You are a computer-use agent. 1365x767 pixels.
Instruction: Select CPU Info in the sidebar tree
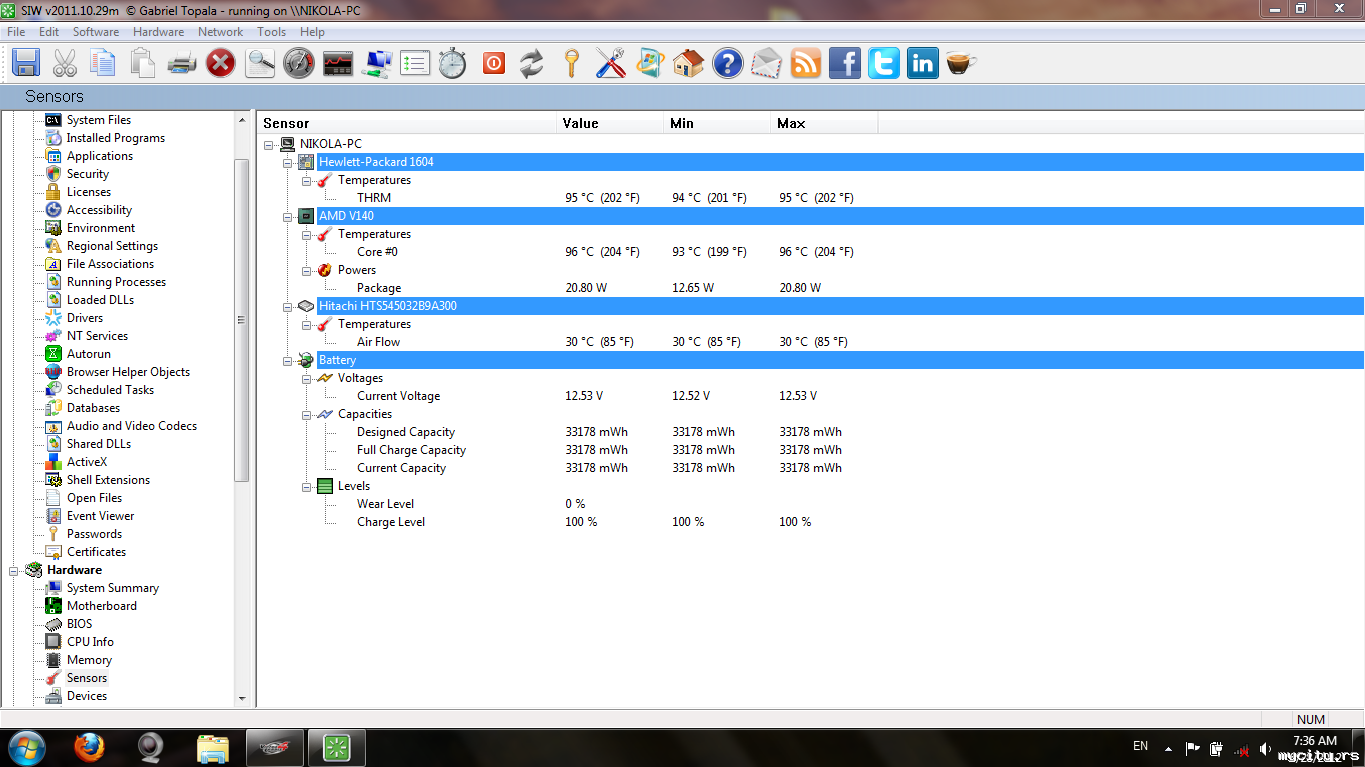point(90,642)
